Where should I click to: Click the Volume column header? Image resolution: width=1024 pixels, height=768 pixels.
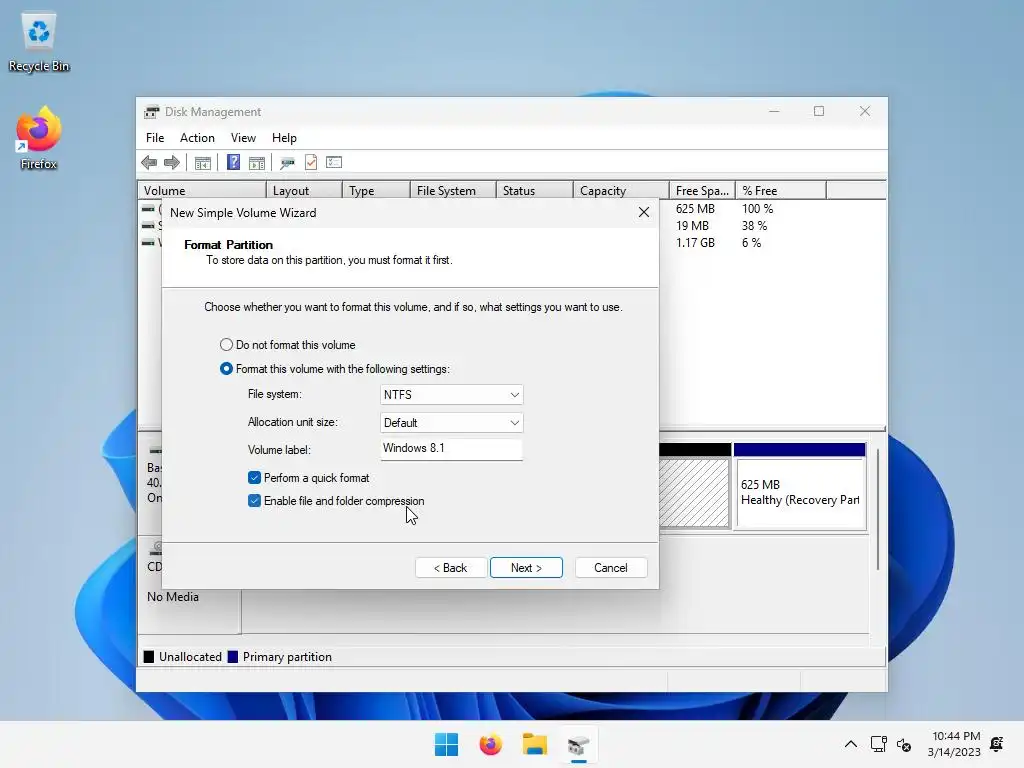click(202, 191)
